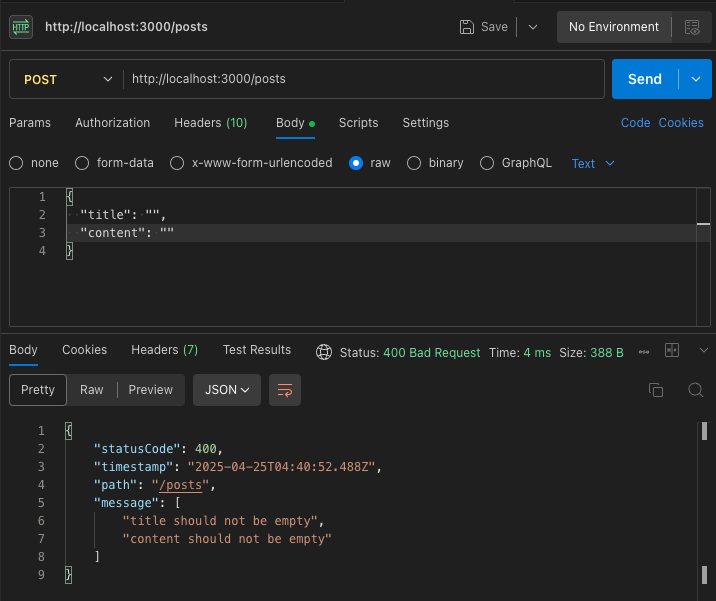Click the "content" line in request body
Image resolution: width=716 pixels, height=601 pixels.
click(x=127, y=233)
